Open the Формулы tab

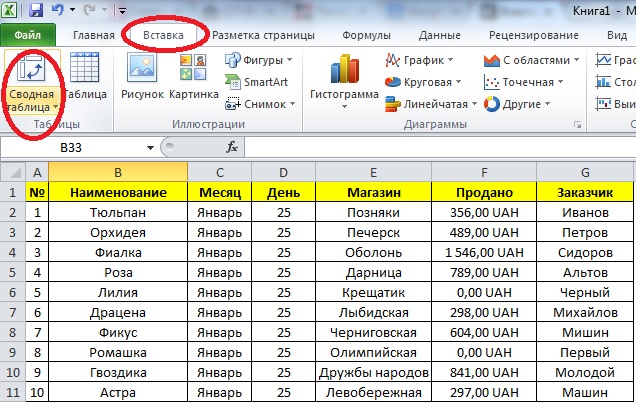tap(366, 35)
